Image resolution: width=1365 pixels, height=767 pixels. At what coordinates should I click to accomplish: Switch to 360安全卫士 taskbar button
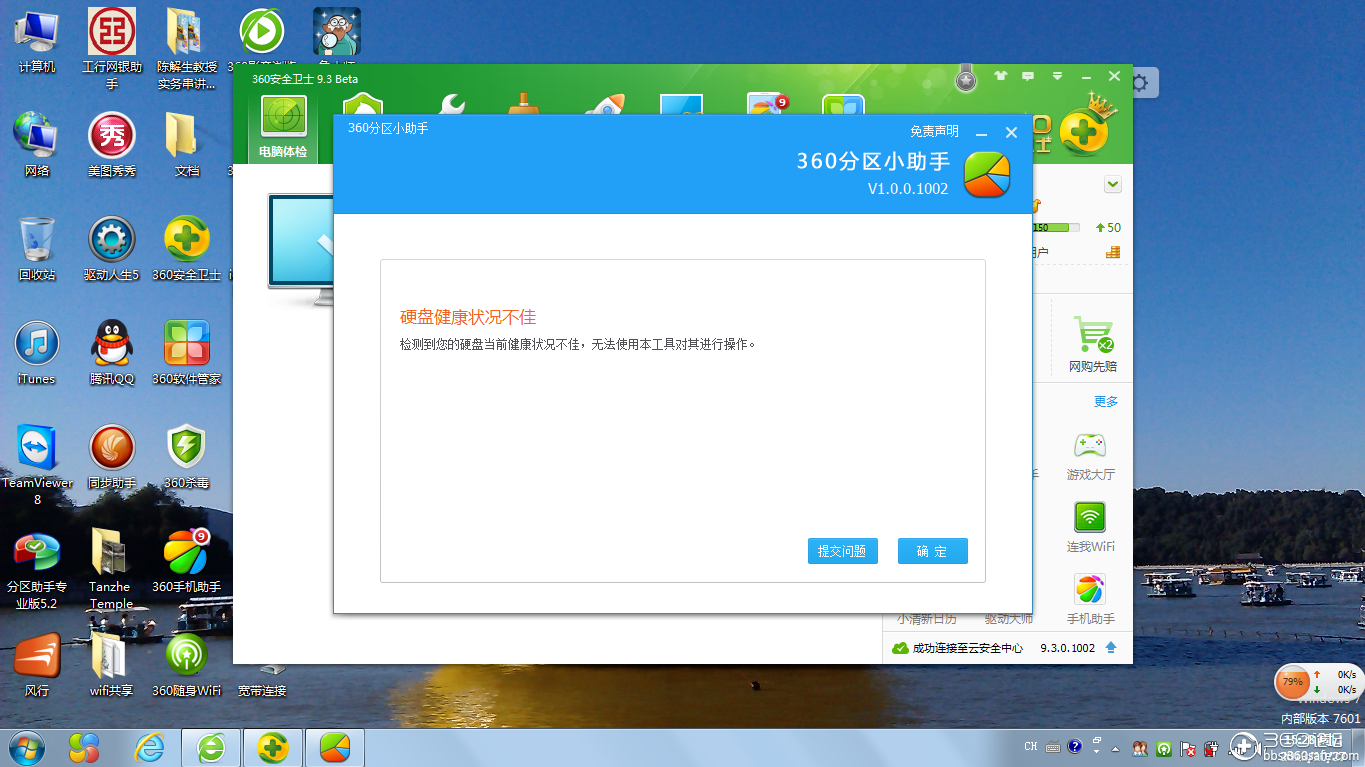pos(273,747)
